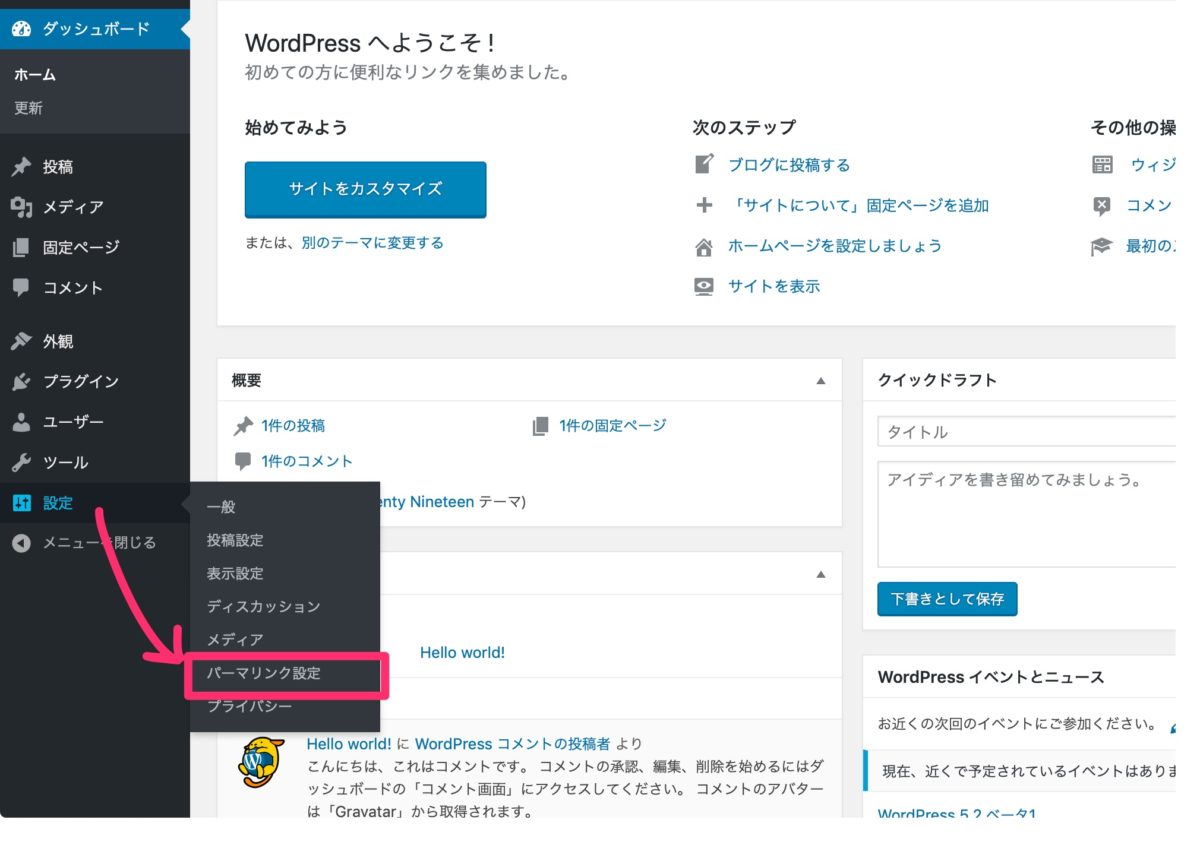
Task: Click the アイディアを書き留めてみましょう text area
Action: click(1027, 514)
